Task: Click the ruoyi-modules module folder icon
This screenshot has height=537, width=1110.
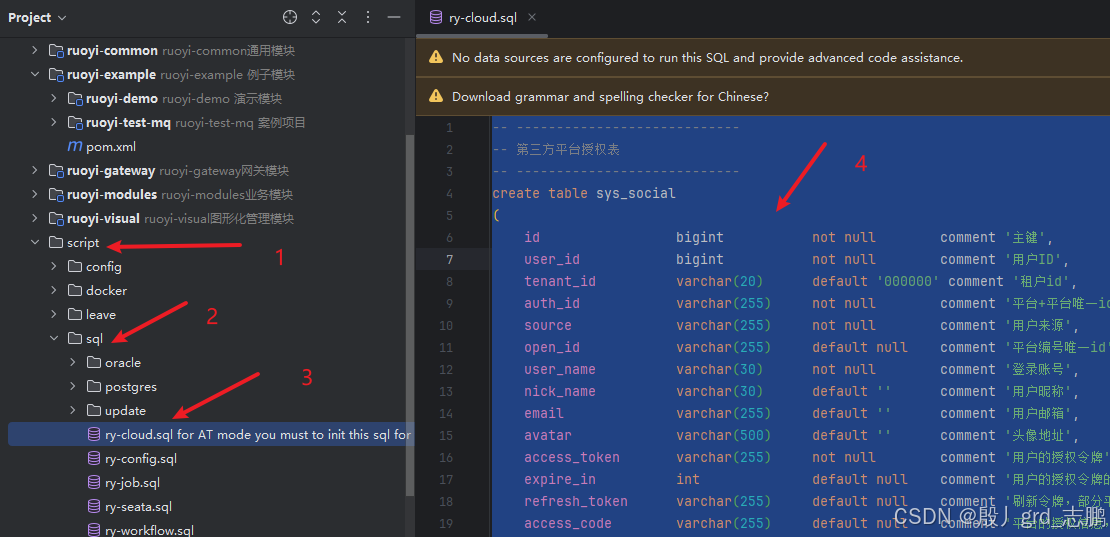Action: pyautogui.click(x=56, y=195)
